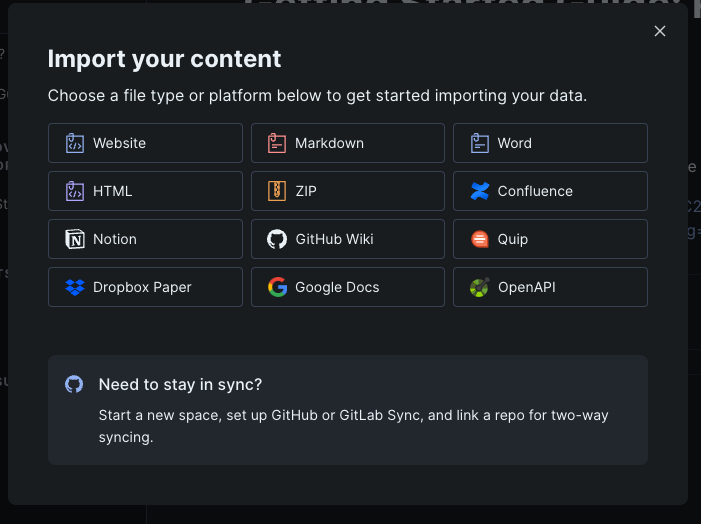Select HTML text label option
701x524 pixels.
click(x=113, y=191)
